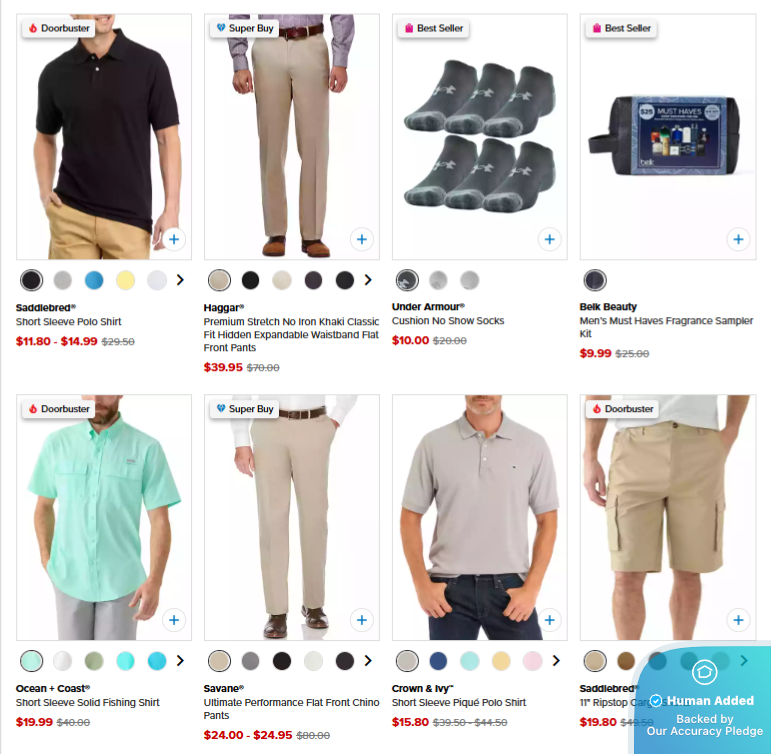The height and width of the screenshot is (754, 771).
Task: Click quick-add plus on Crown & Ivy polo
Action: coord(550,620)
